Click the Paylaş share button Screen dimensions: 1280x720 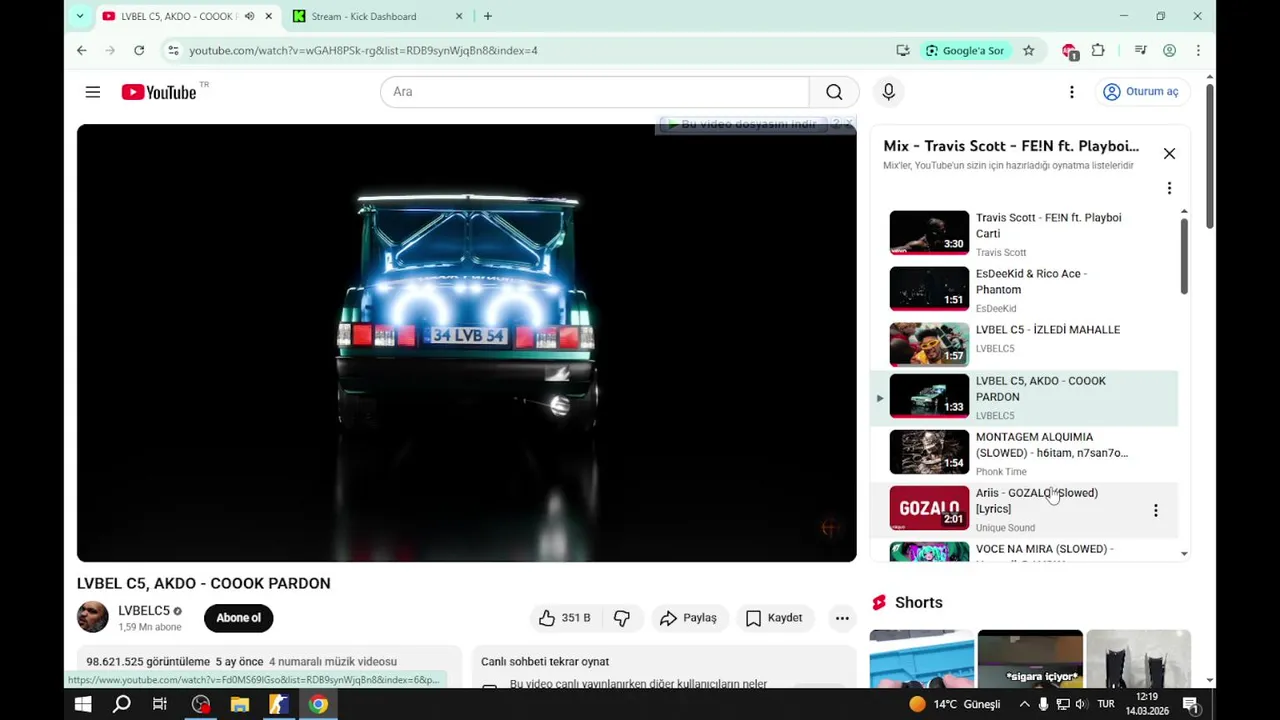[688, 618]
